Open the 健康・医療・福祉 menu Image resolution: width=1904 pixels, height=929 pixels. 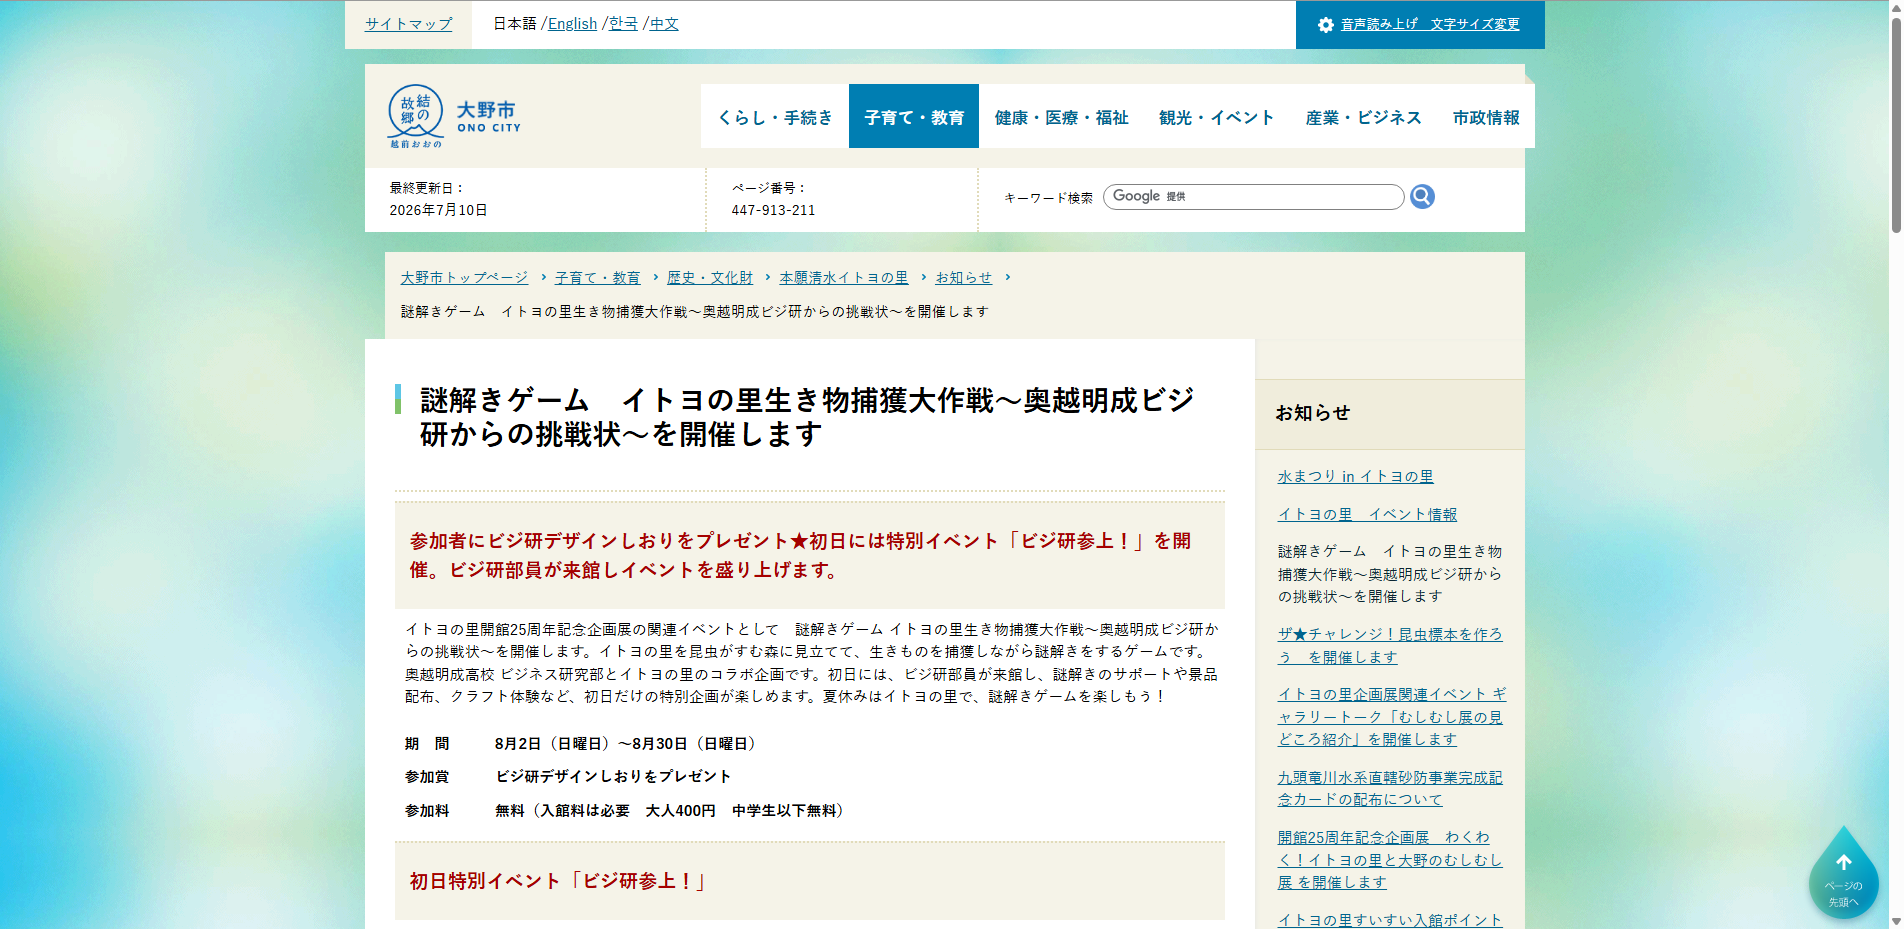(x=1061, y=117)
